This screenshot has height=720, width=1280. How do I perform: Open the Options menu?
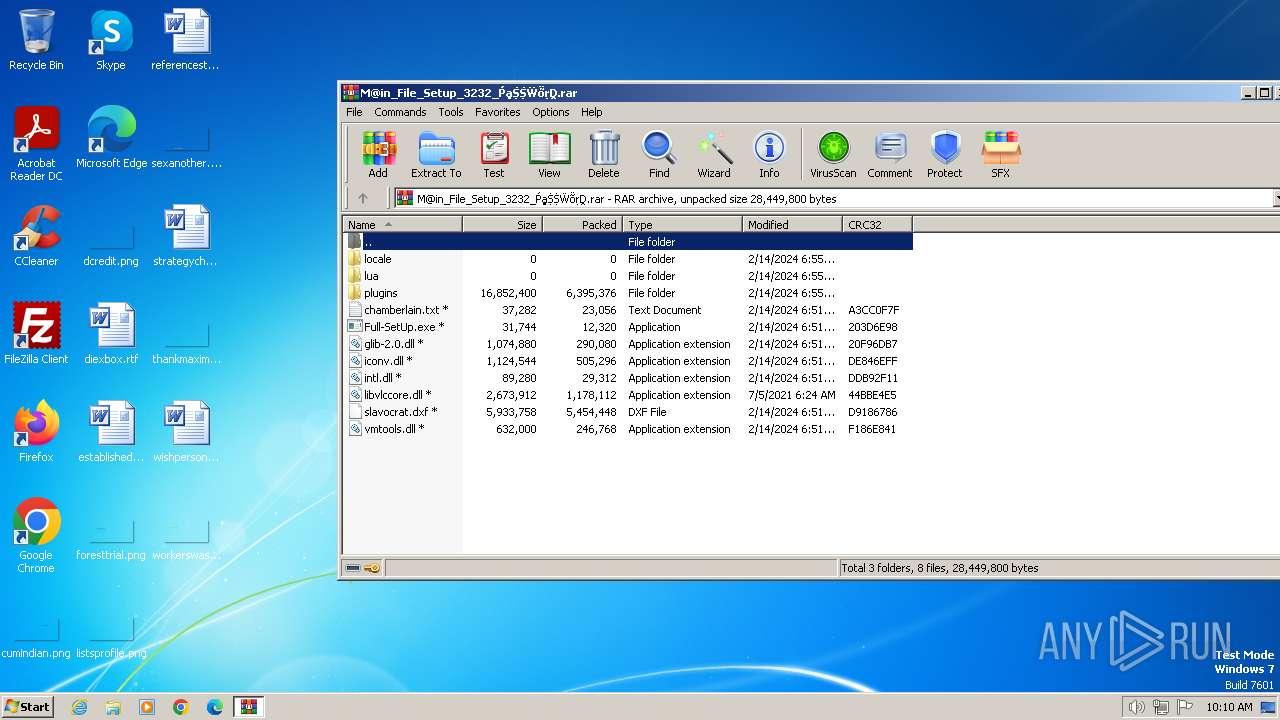pyautogui.click(x=550, y=112)
